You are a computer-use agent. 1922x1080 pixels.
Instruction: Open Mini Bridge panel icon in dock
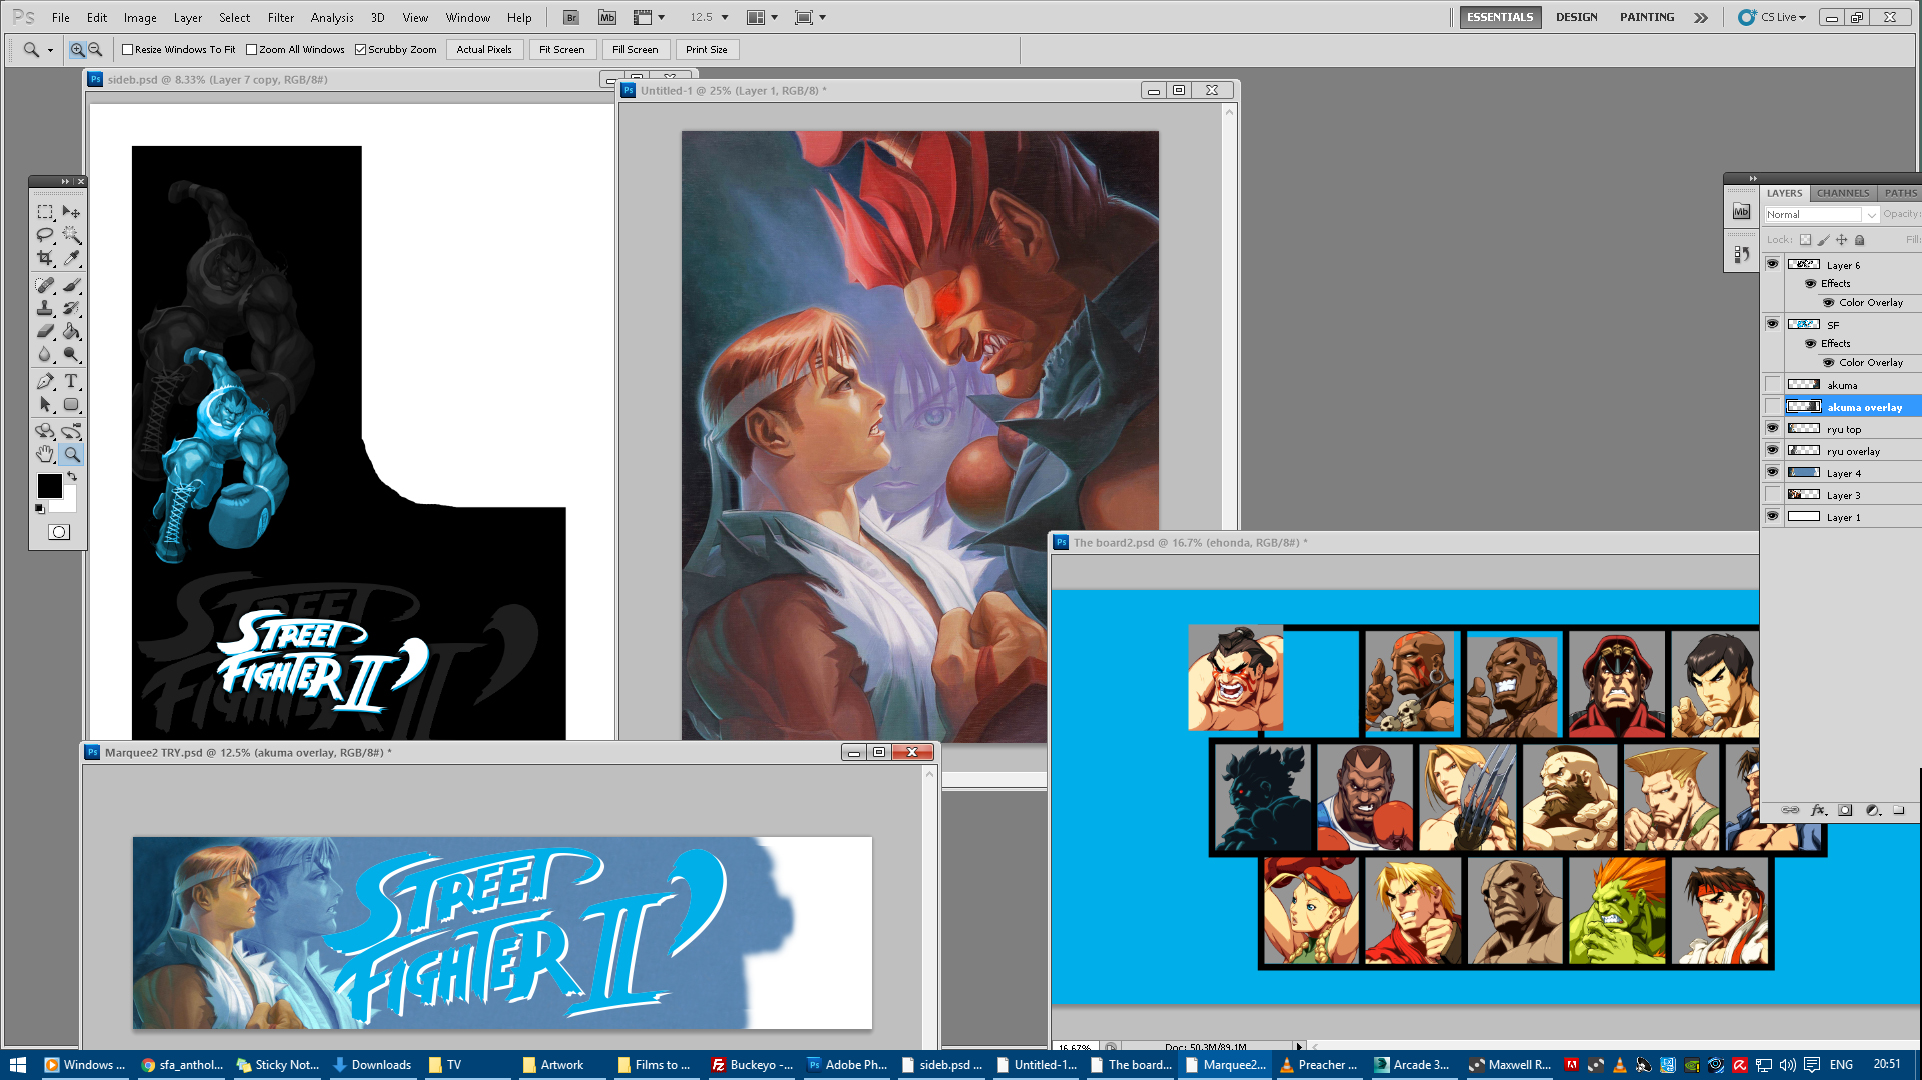click(x=1741, y=211)
